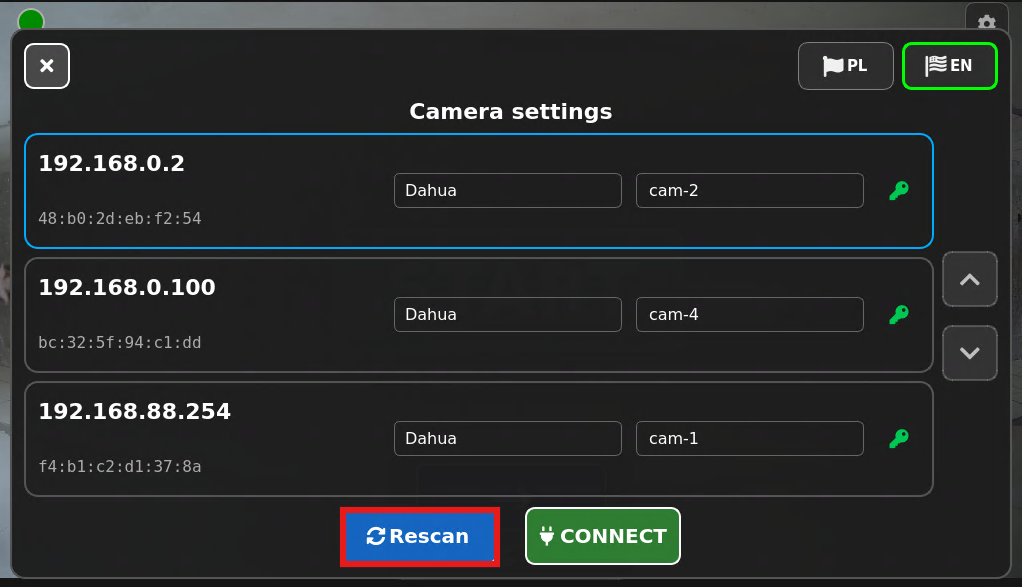Edit the Dahua vendor field for 192.168.0.2
1022x587 pixels.
coord(508,190)
